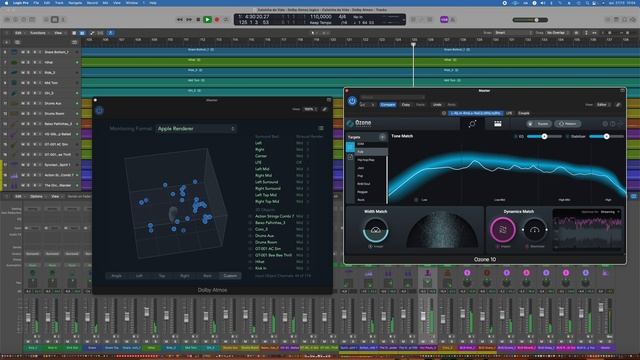Select the Jazz target
640x360 pixels.
tap(361, 168)
